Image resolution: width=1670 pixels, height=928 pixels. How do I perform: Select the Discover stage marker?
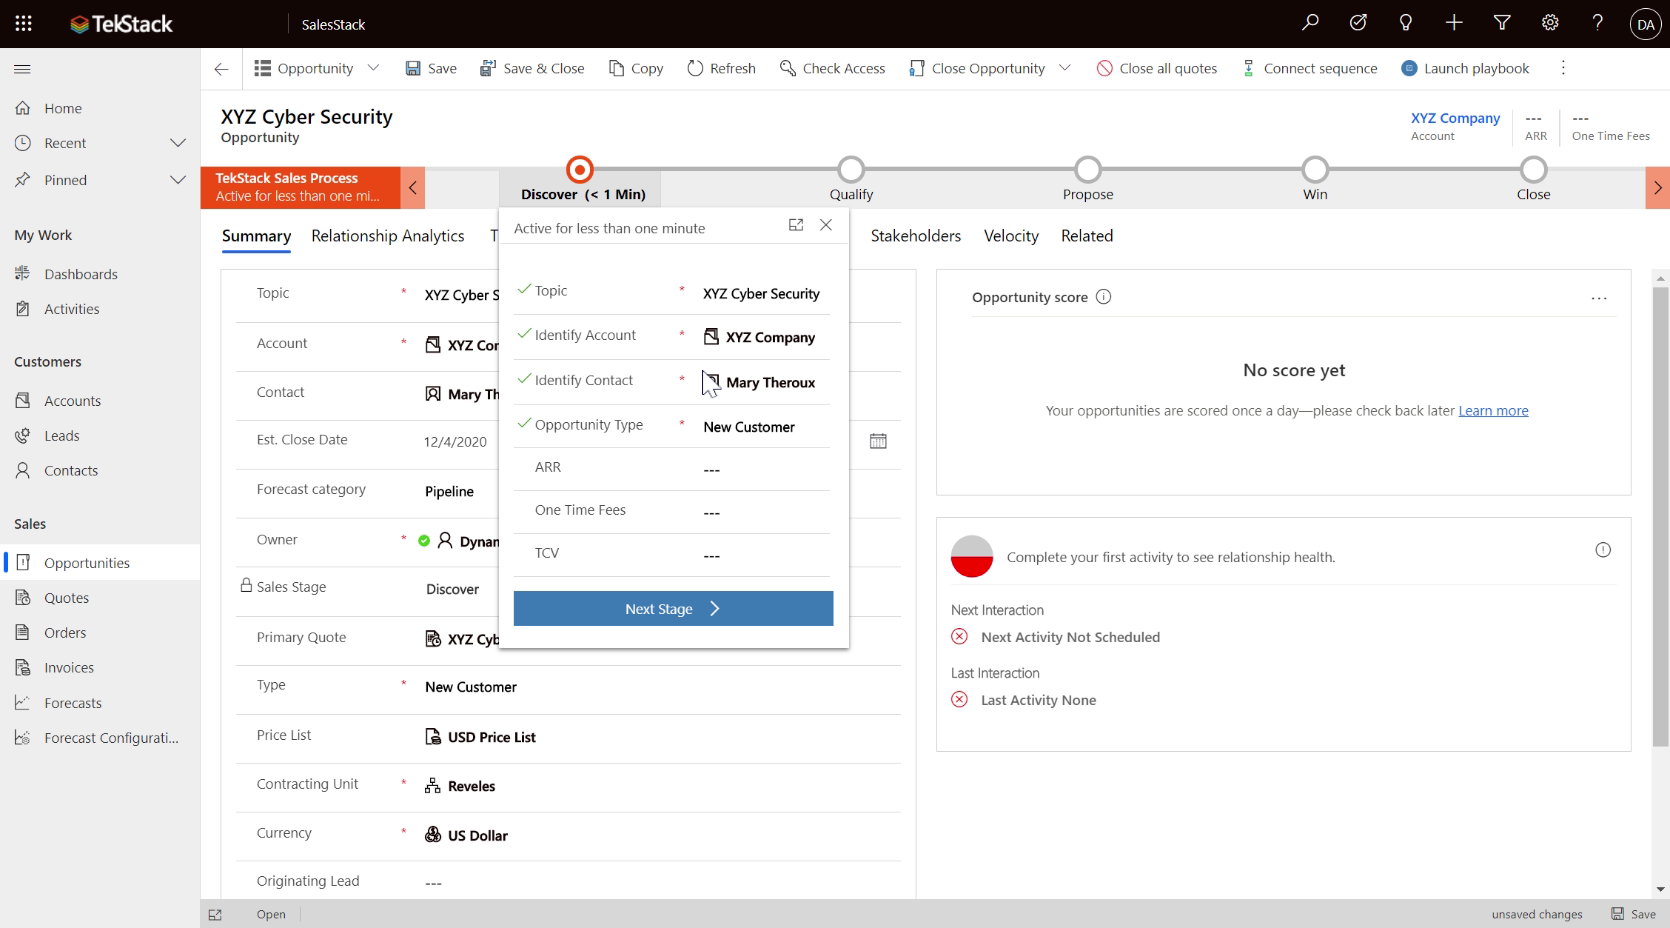pos(579,169)
